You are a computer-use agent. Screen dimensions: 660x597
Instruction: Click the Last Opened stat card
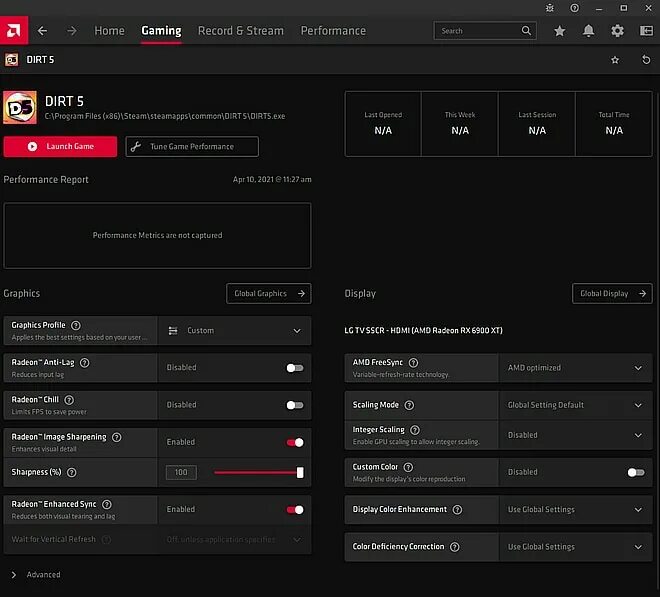tap(383, 124)
